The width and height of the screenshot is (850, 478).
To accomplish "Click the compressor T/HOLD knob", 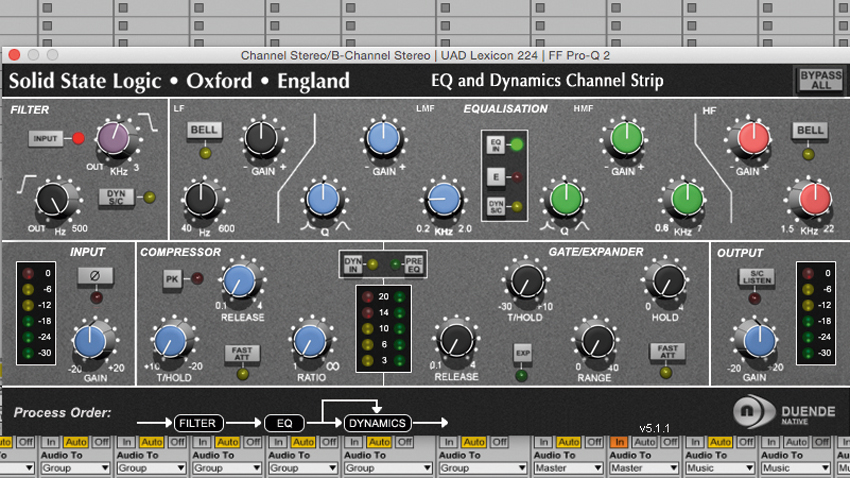I will [171, 341].
